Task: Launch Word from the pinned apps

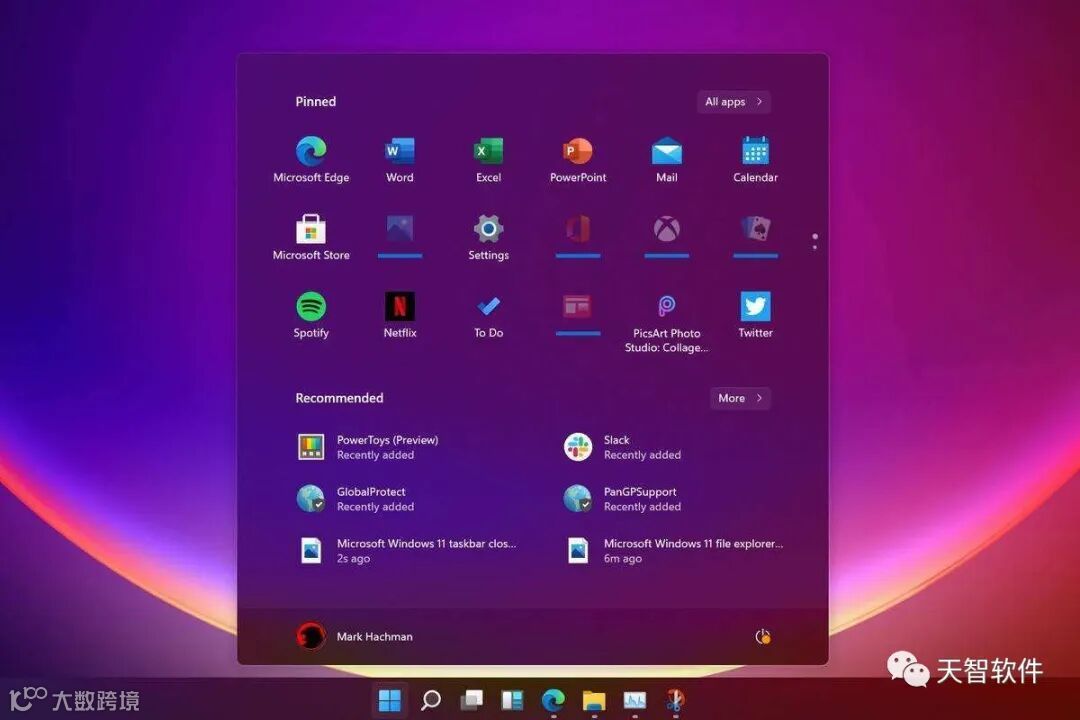Action: pyautogui.click(x=399, y=160)
